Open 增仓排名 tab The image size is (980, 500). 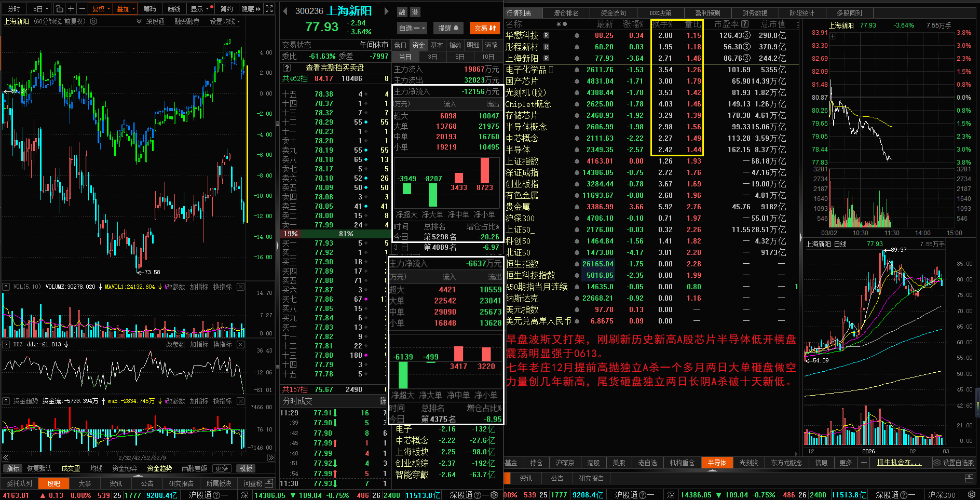pos(566,13)
